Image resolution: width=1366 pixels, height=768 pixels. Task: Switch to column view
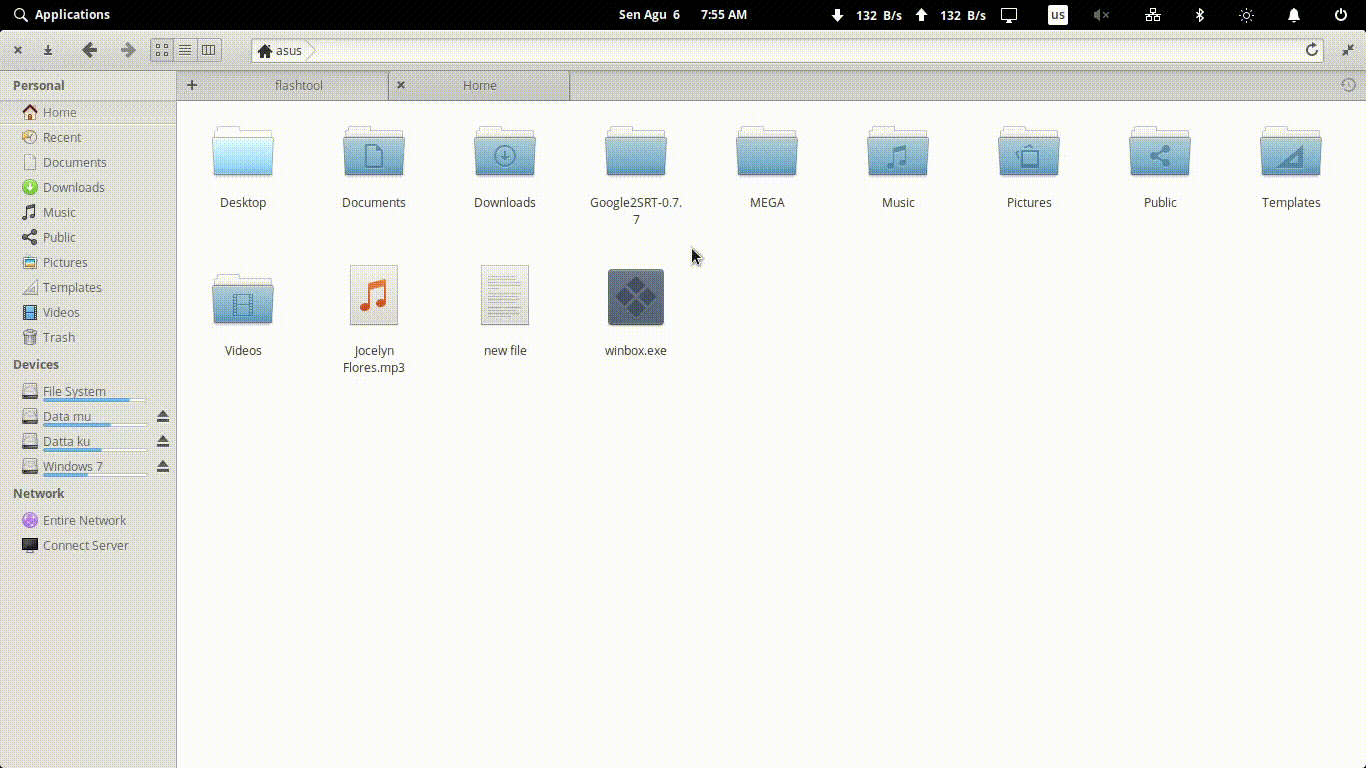(x=208, y=50)
